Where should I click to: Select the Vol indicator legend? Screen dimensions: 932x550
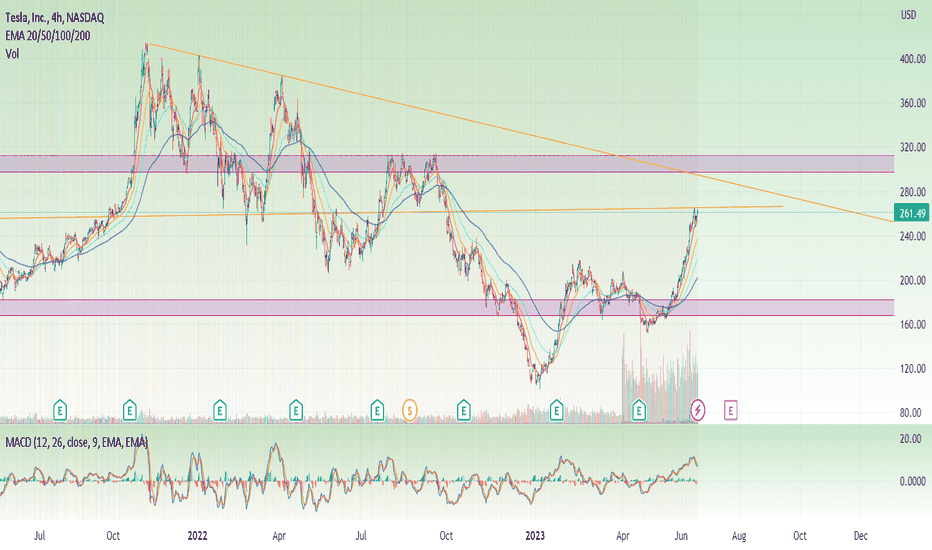tap(12, 54)
